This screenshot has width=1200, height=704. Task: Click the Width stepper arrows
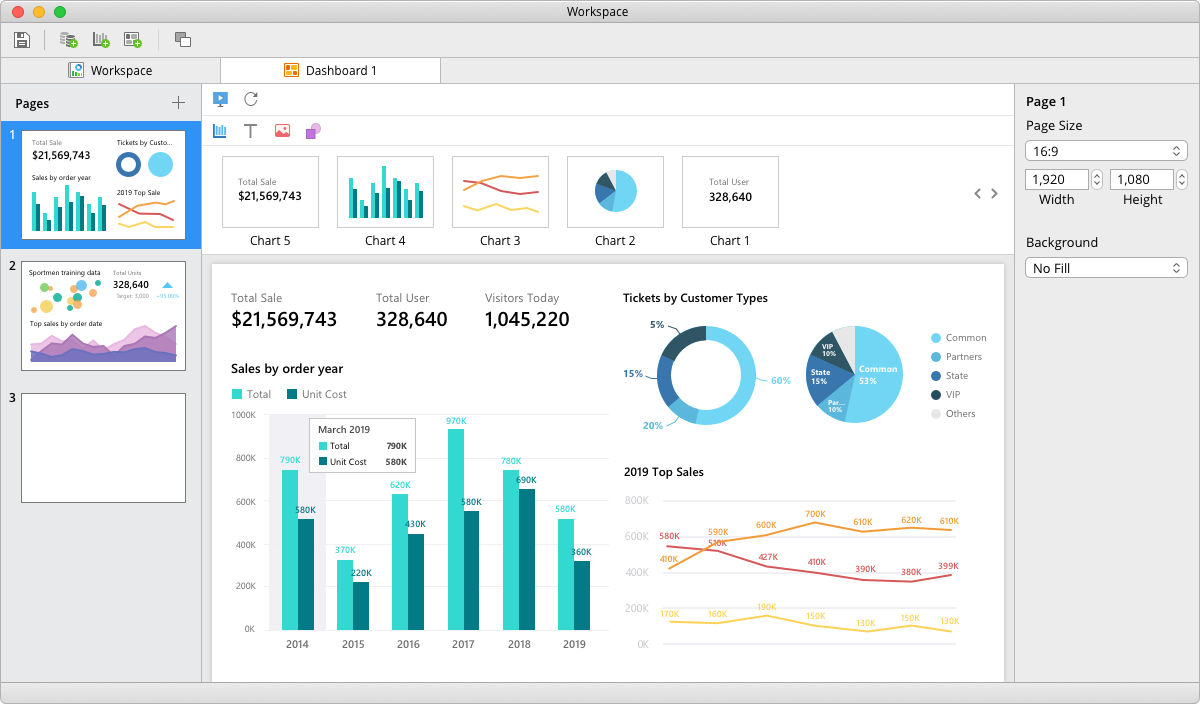point(1096,180)
